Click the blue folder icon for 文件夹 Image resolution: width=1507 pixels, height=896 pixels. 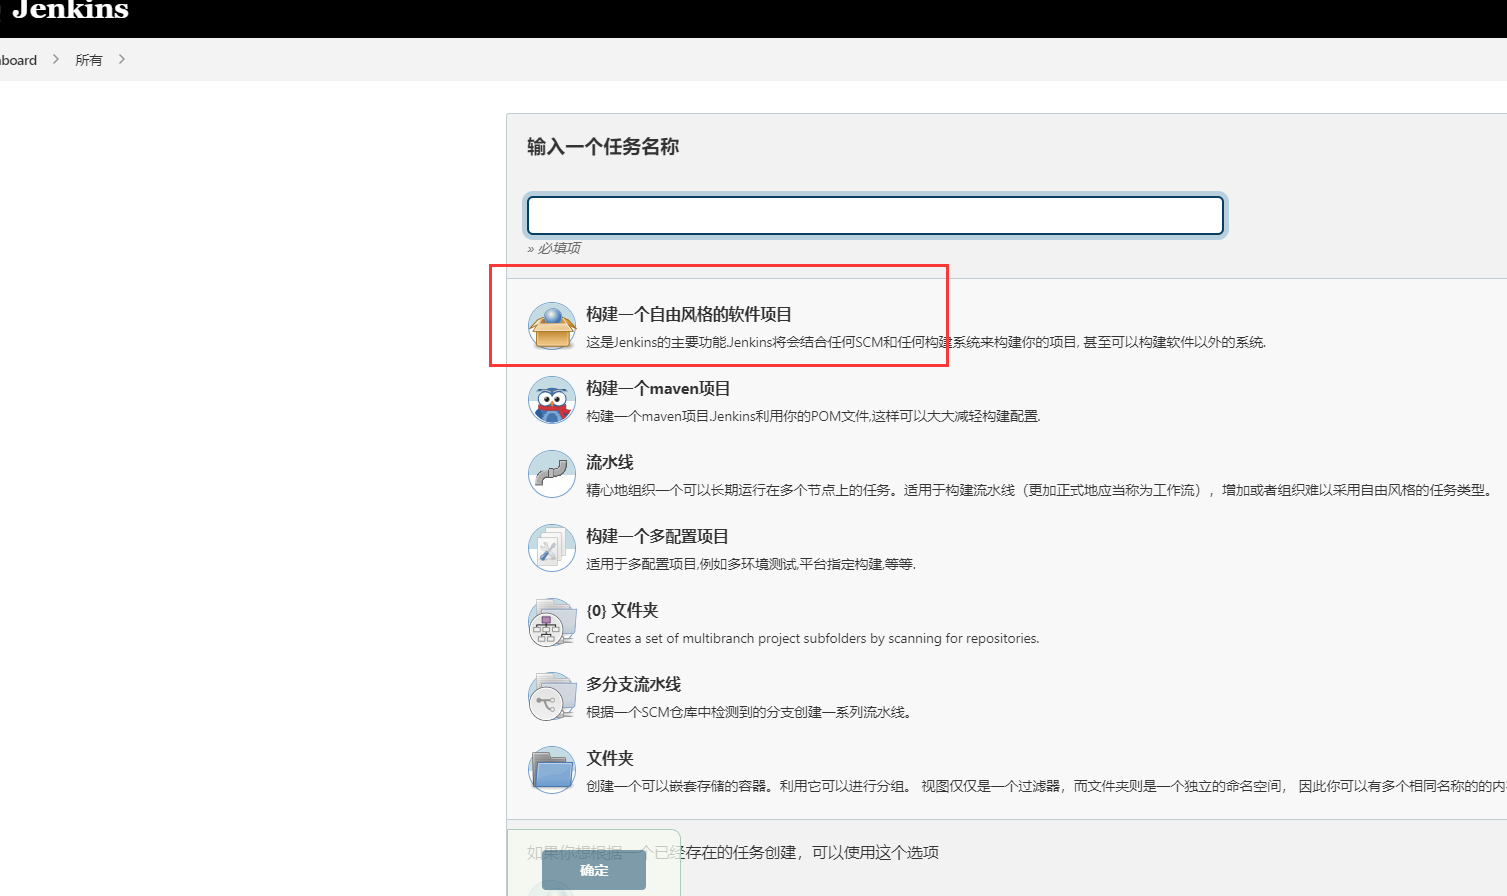pyautogui.click(x=552, y=770)
